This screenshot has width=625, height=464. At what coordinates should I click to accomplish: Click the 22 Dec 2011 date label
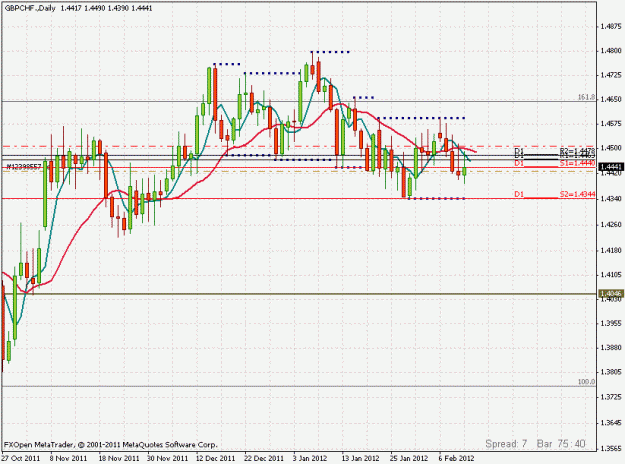pyautogui.click(x=264, y=458)
